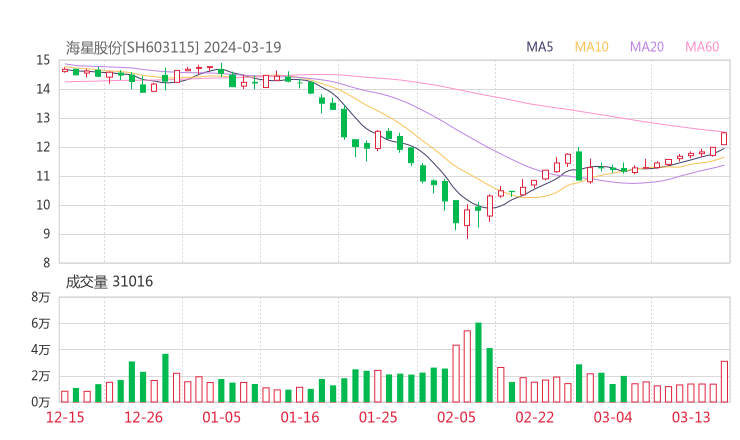Click the price axis value 12

coord(43,147)
